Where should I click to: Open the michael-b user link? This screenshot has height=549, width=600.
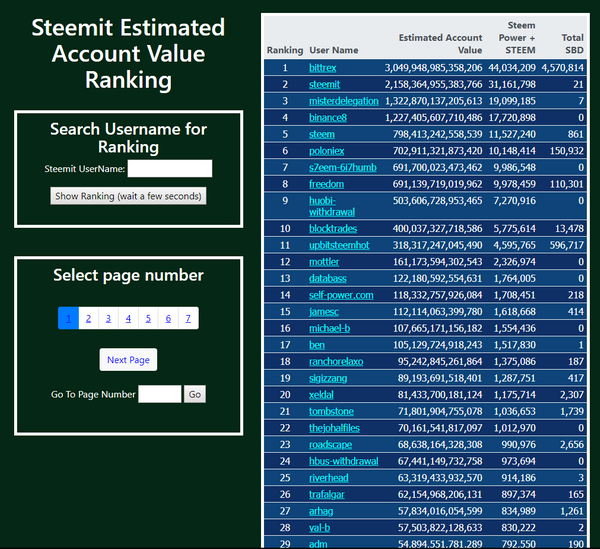[329, 328]
